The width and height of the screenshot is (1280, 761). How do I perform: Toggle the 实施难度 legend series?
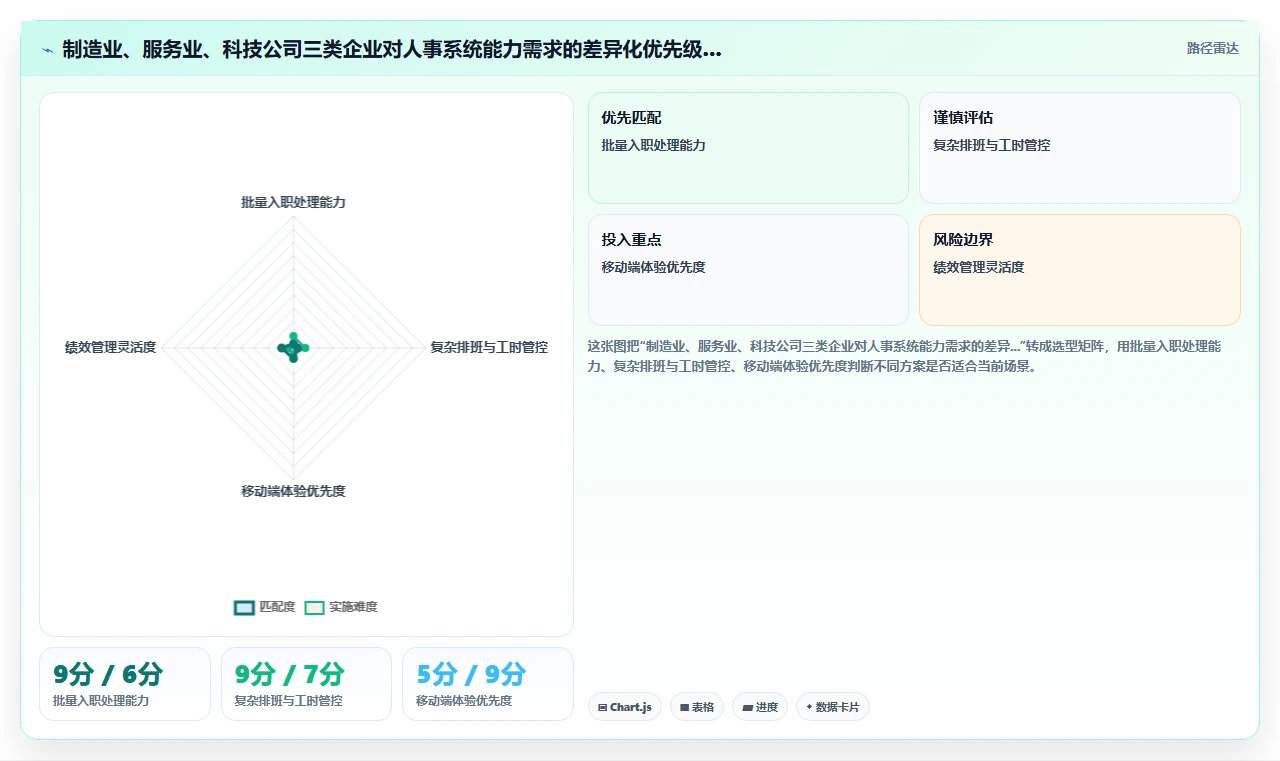[341, 607]
